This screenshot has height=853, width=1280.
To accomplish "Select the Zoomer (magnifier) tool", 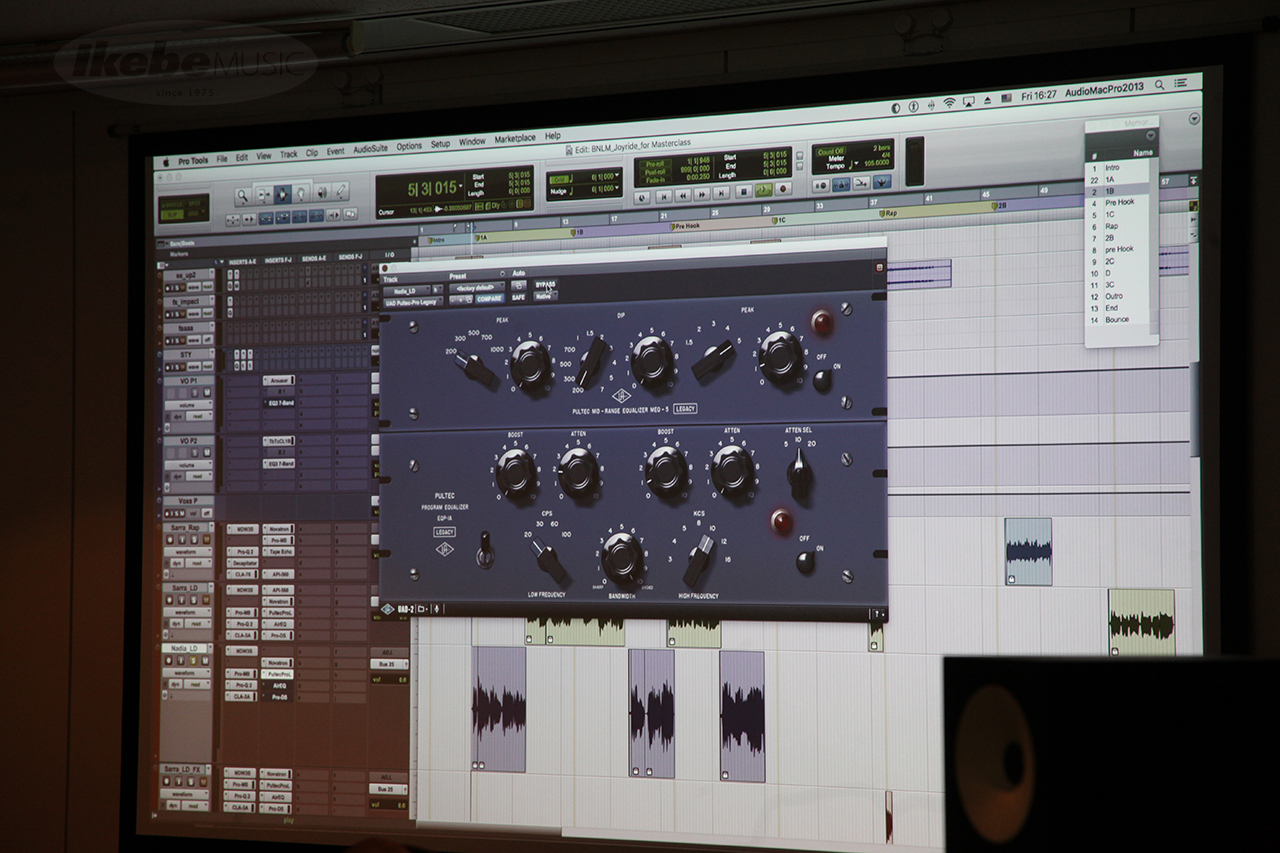I will click(243, 195).
